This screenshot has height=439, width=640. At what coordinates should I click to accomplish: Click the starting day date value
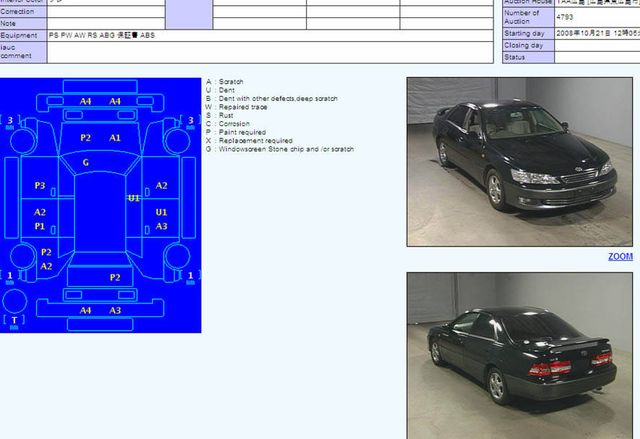[x=598, y=33]
